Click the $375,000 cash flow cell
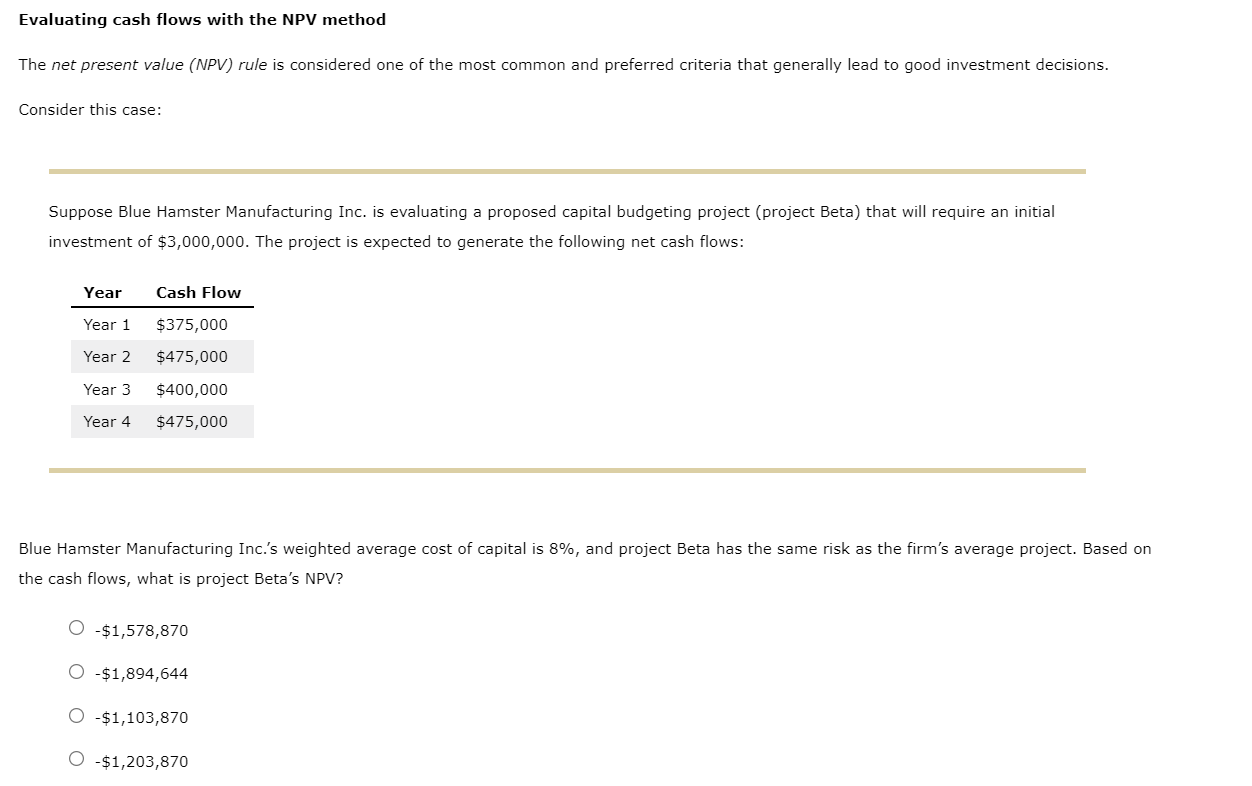This screenshot has width=1252, height=786. coord(192,324)
